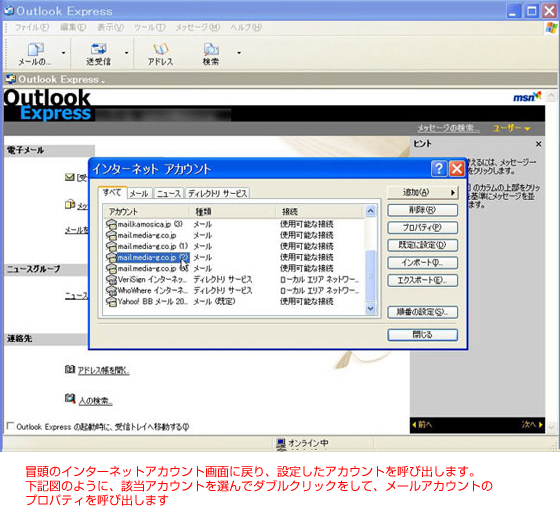Click the 既定に設定(D) button
Screen dimensions: 560x522
coord(422,245)
